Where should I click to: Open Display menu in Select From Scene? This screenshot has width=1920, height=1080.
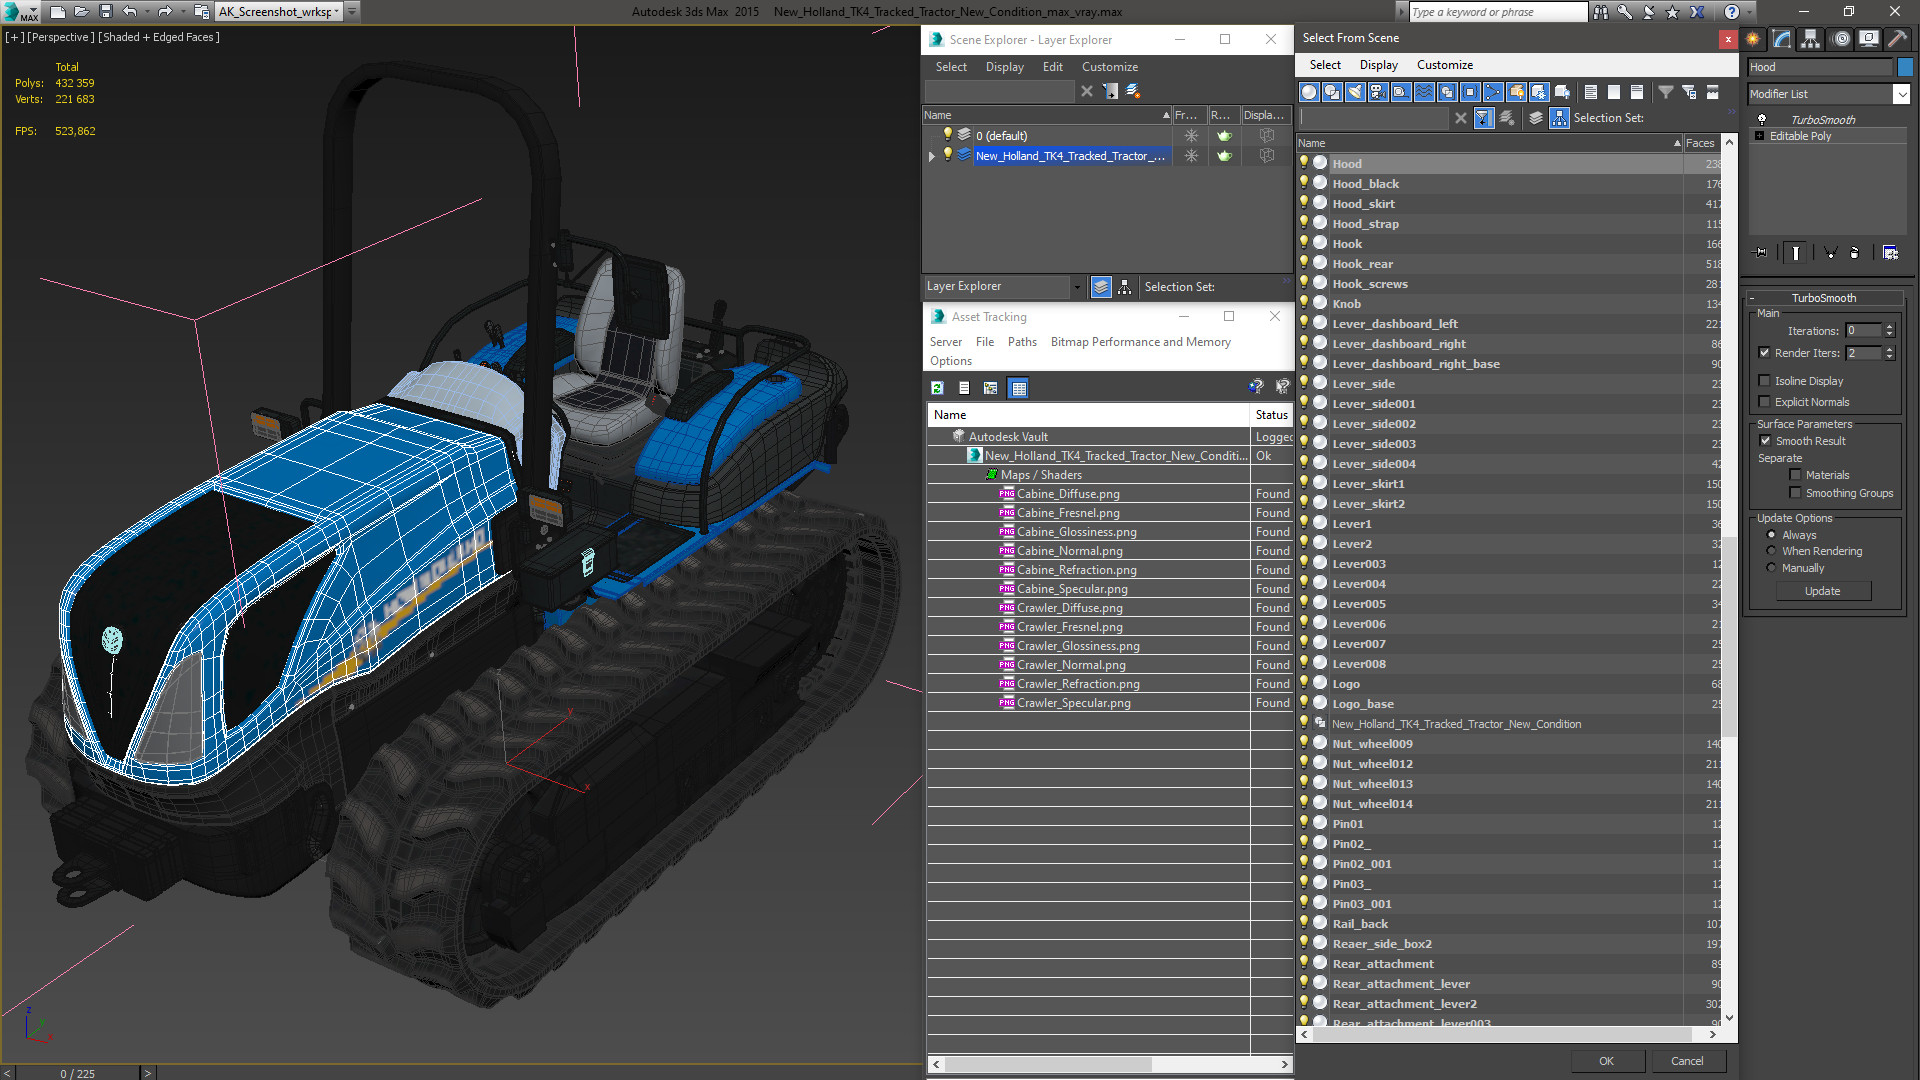(1378, 65)
